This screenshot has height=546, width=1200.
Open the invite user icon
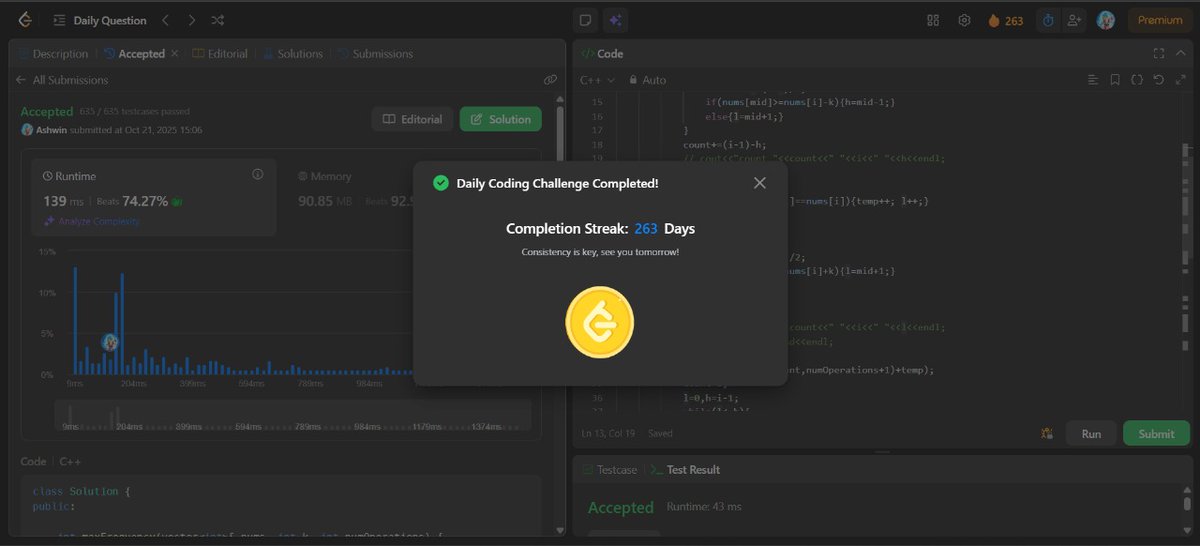[1075, 20]
